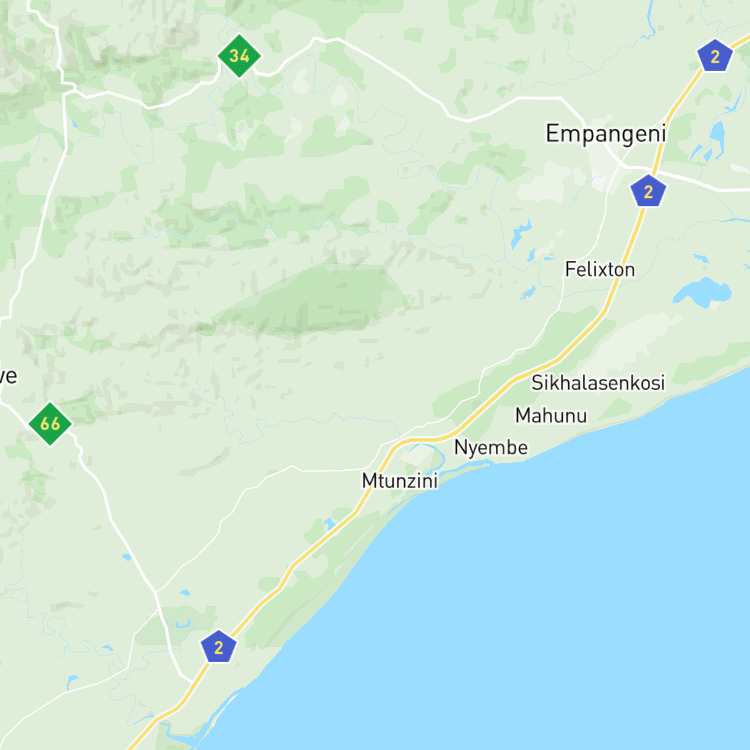Screen dimensions: 750x750
Task: Select route 2 shield southwest of Mtunzini
Action: coord(219,647)
